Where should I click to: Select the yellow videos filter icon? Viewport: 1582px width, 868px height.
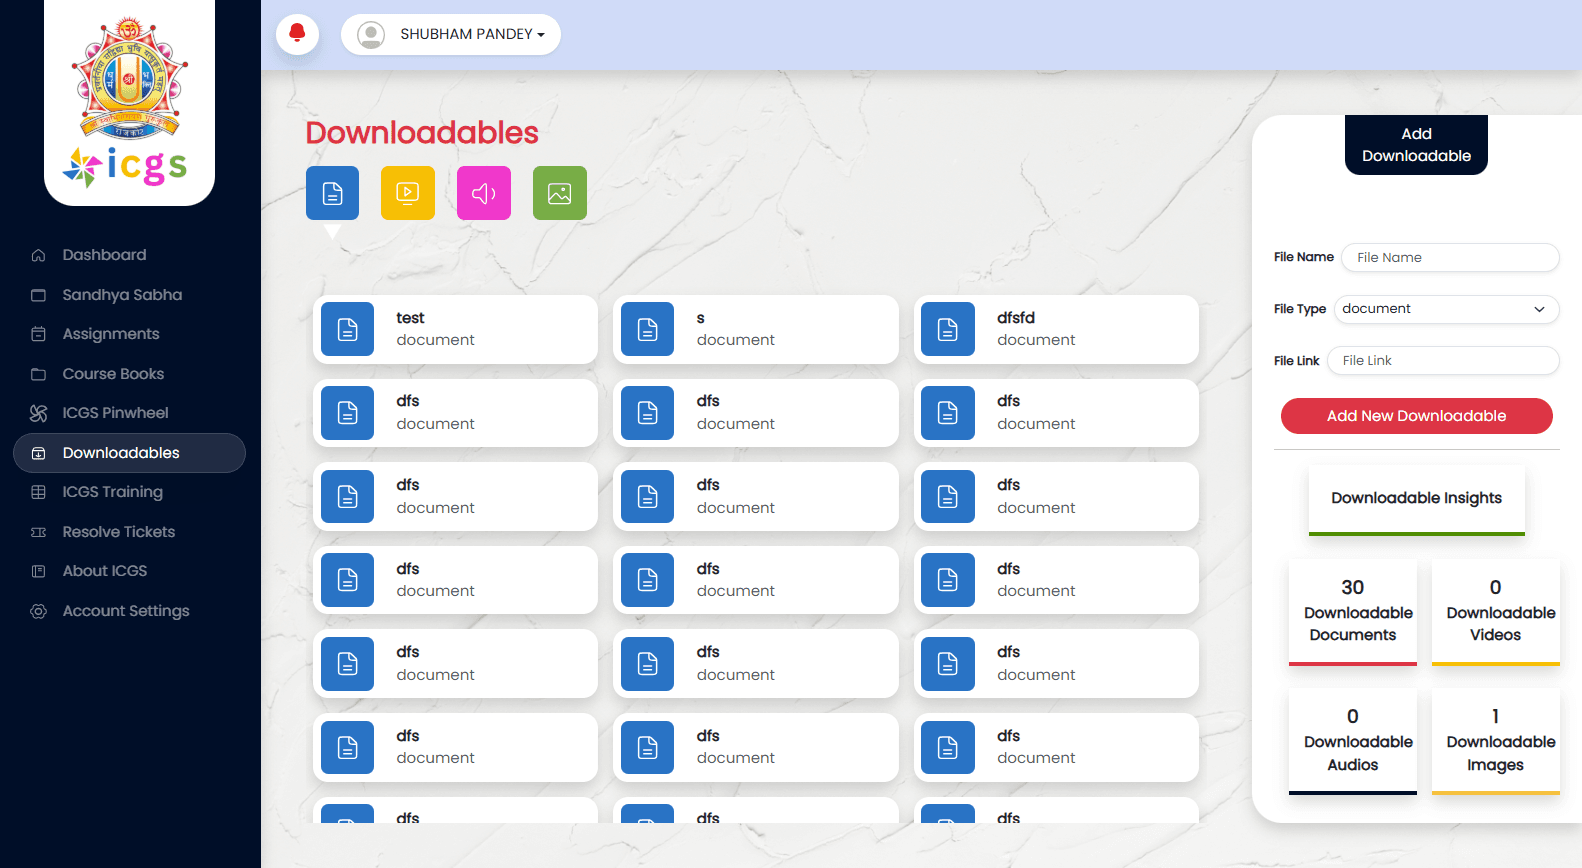tap(408, 193)
